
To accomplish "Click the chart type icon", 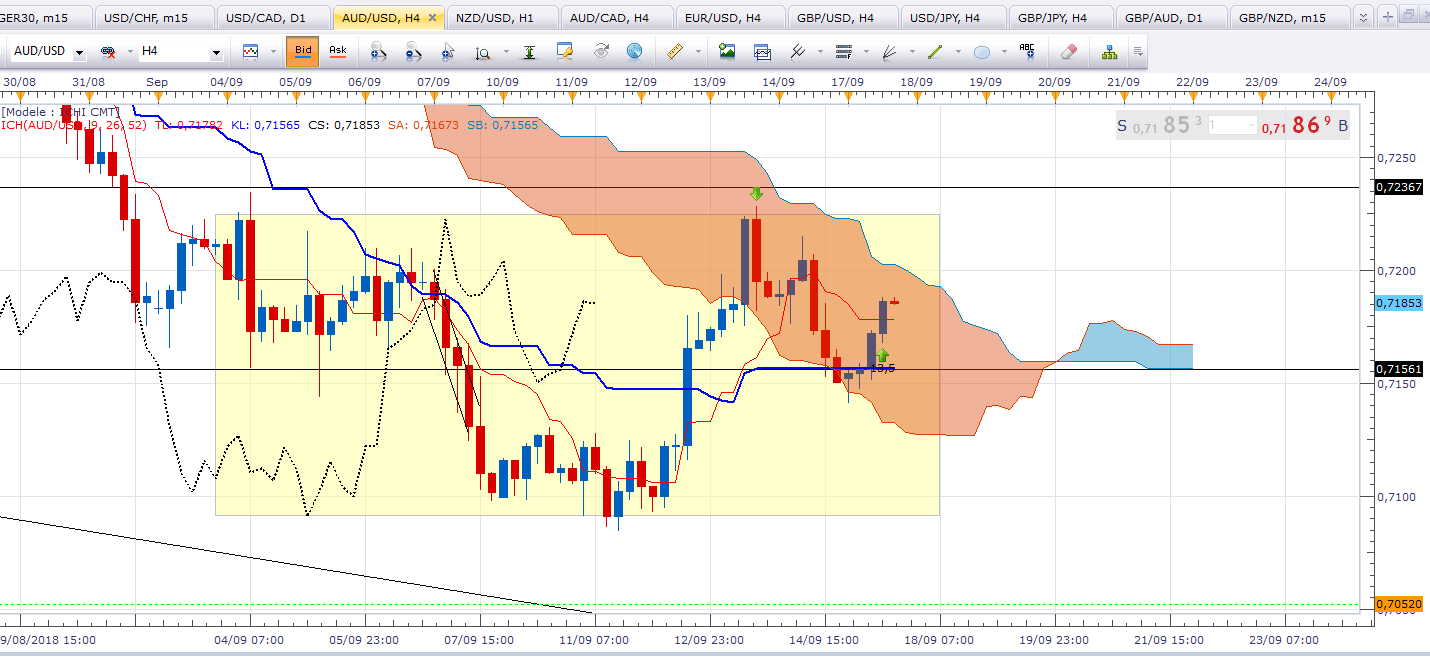I will [x=250, y=51].
